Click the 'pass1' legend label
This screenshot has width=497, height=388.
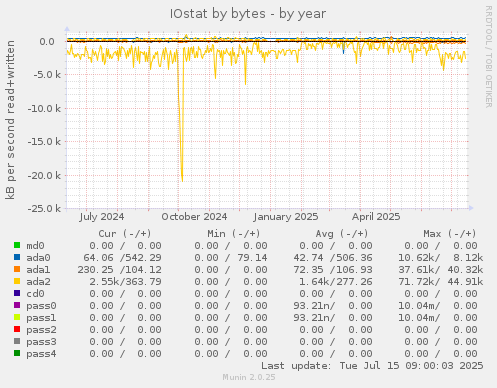[41, 318]
